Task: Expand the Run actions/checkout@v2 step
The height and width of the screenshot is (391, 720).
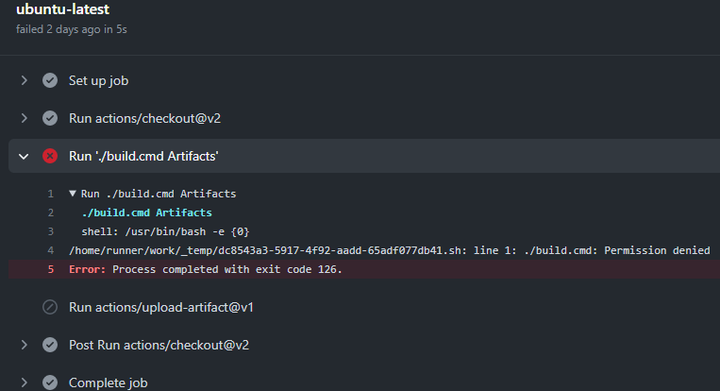Action: click(x=24, y=118)
